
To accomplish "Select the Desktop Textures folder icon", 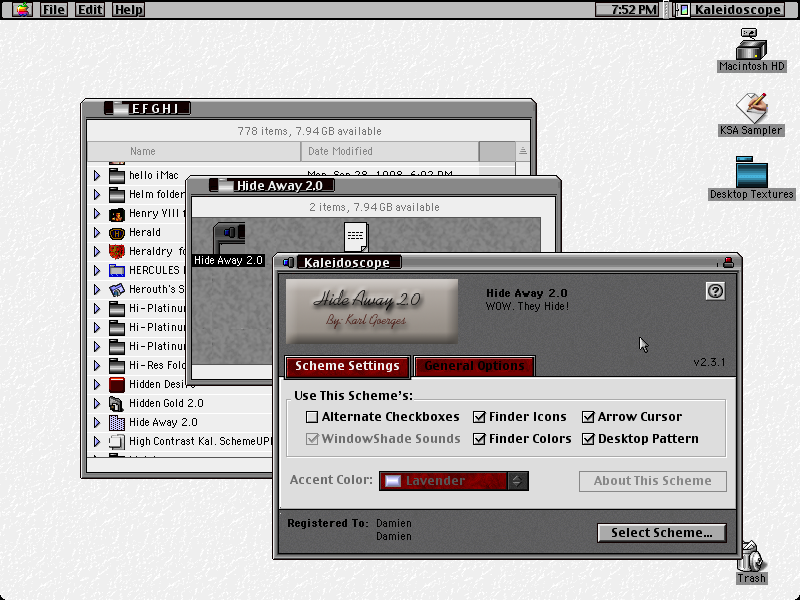I will tap(752, 172).
